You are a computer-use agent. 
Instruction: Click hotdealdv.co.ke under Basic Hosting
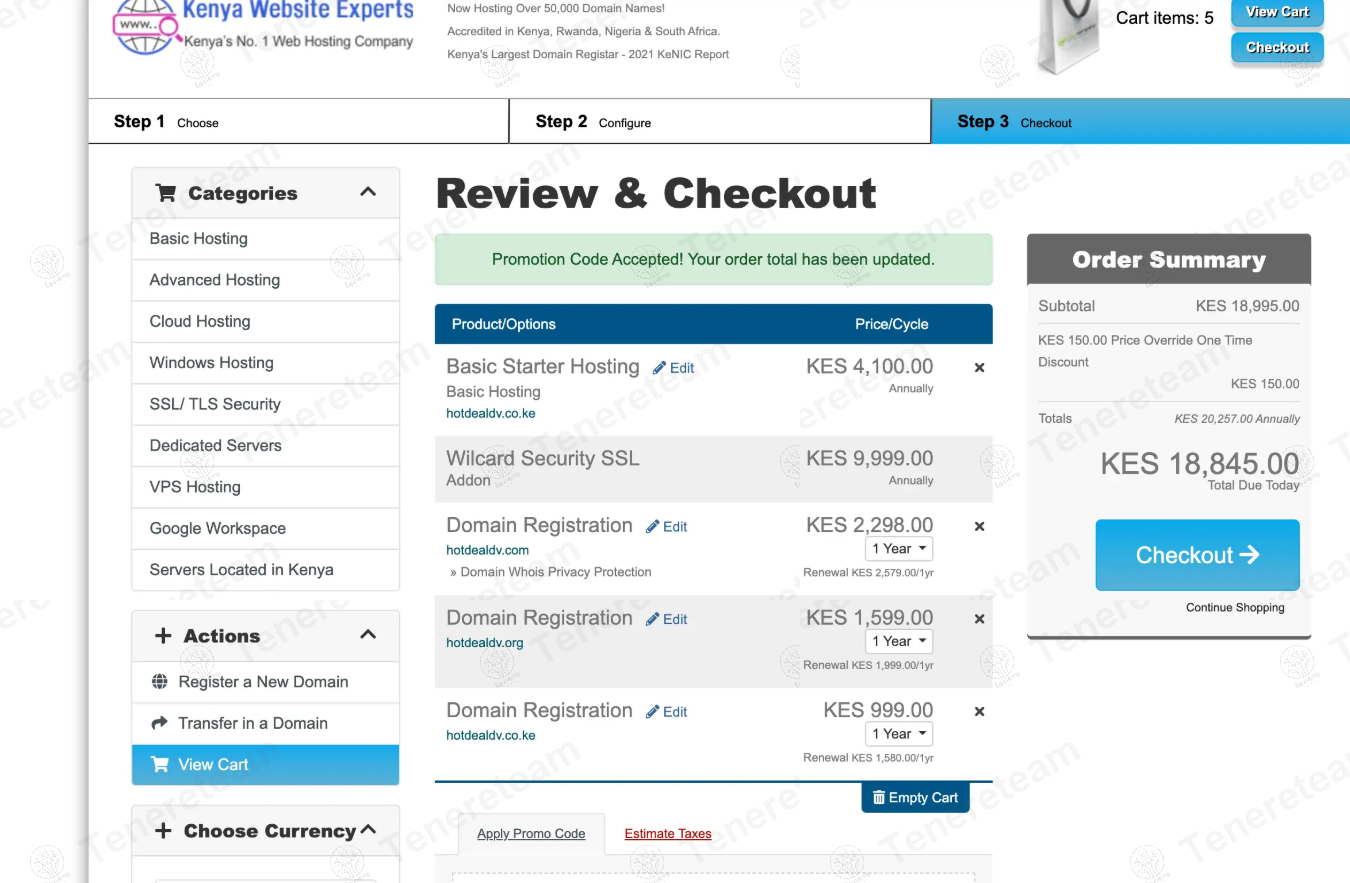[x=490, y=413]
